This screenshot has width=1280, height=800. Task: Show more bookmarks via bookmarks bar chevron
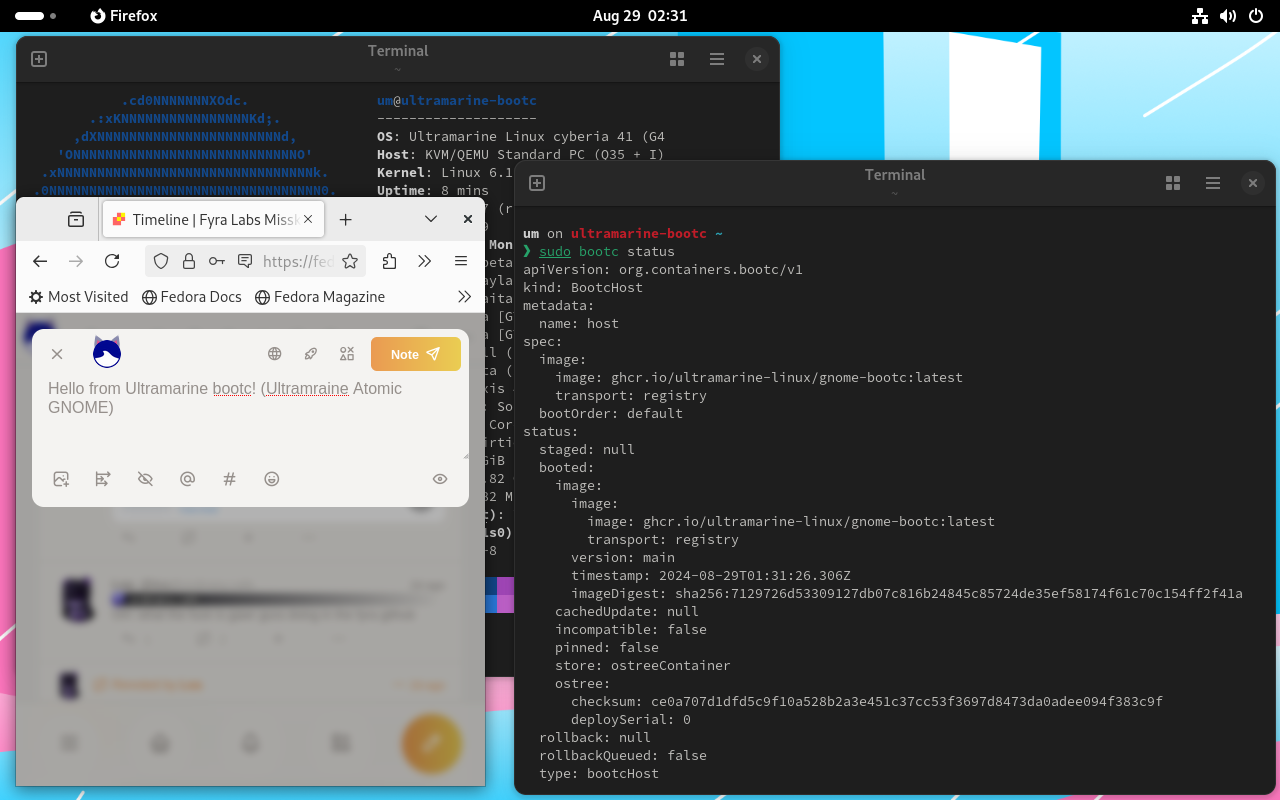point(464,297)
